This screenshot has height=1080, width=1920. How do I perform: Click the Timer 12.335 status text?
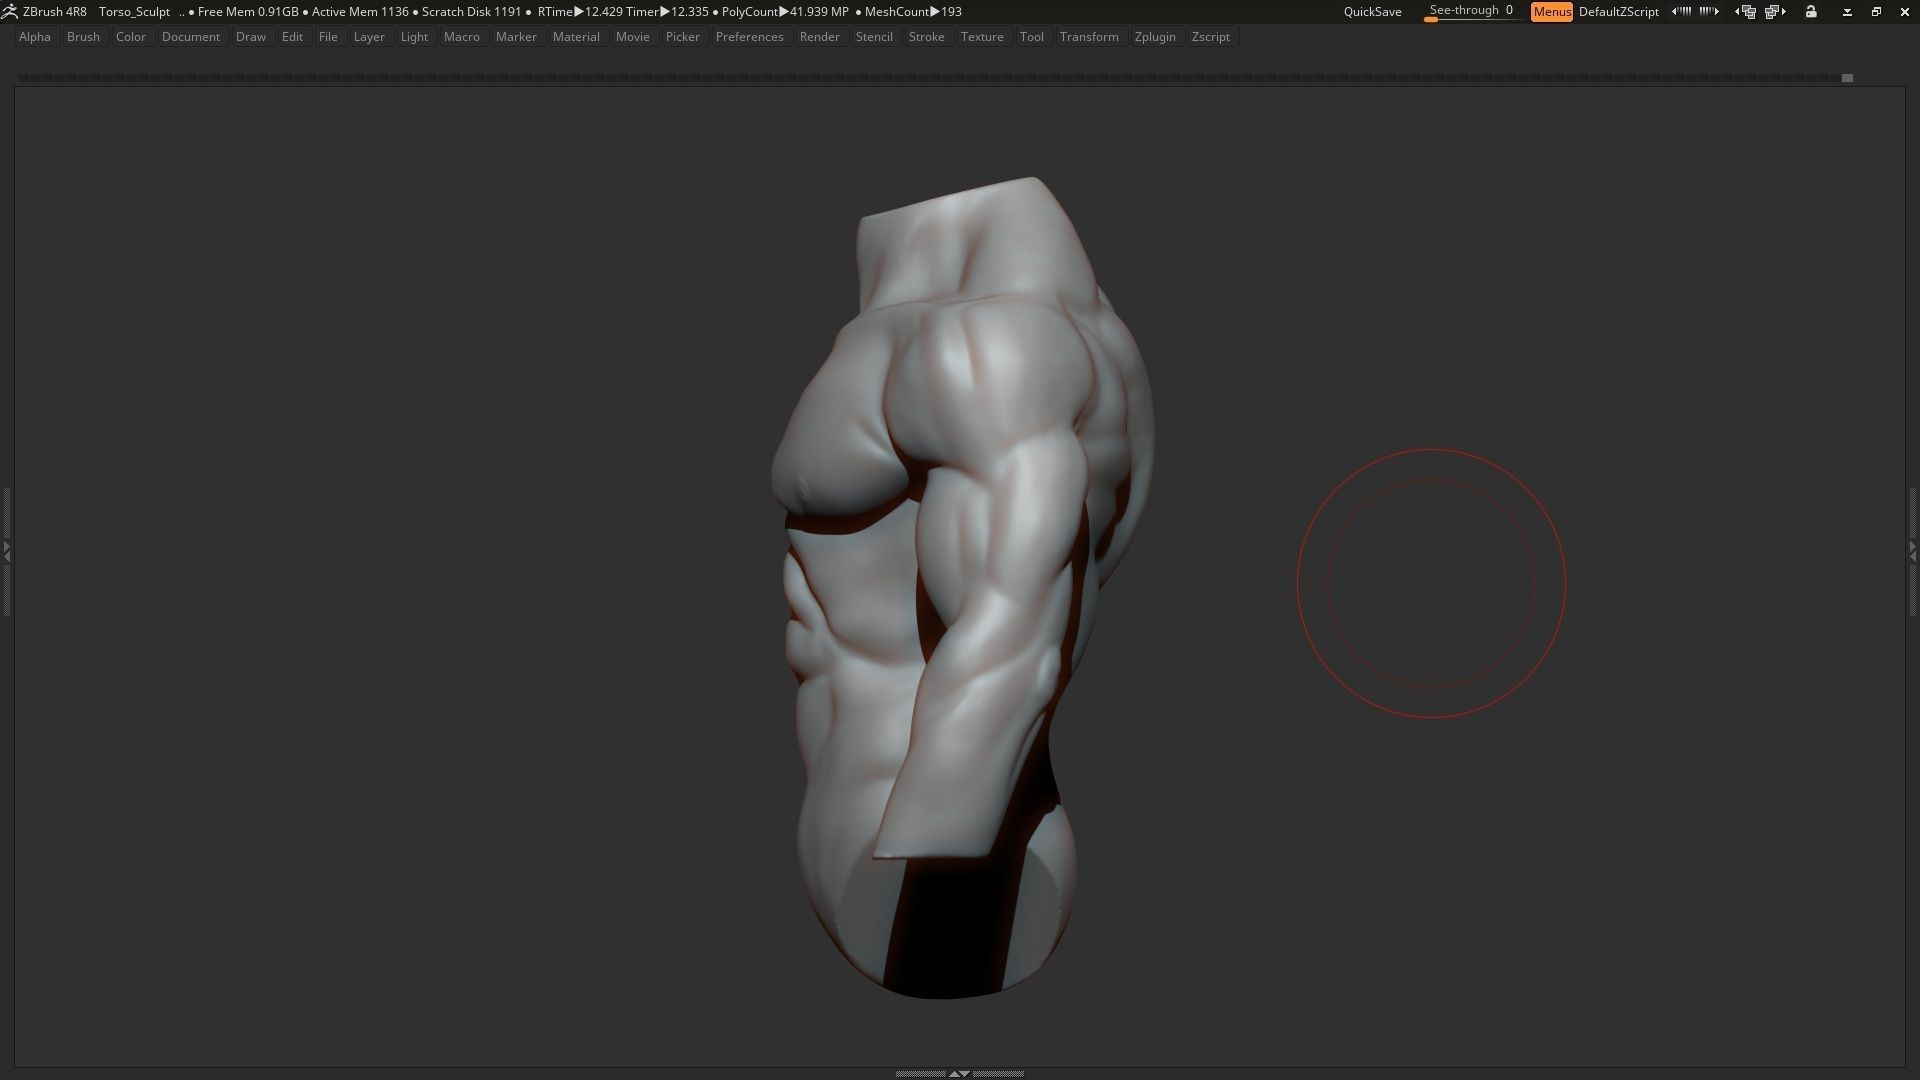pyautogui.click(x=667, y=12)
